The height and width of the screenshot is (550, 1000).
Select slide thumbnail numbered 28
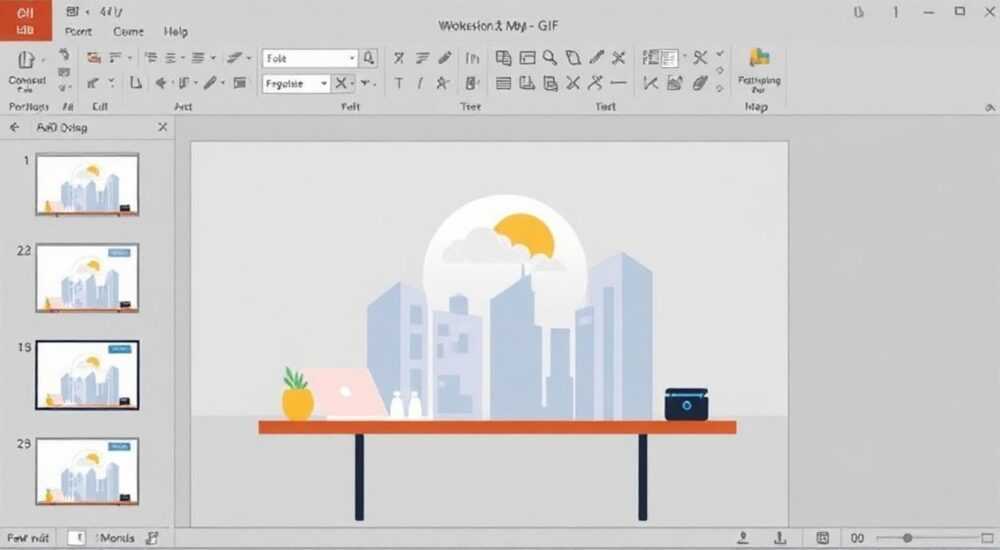click(x=87, y=472)
